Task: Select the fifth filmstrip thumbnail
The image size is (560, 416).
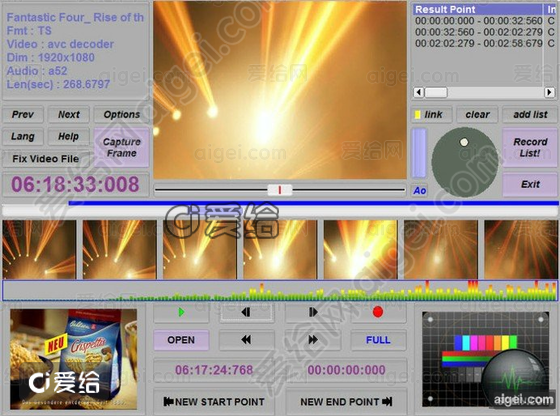Action: 360,250
